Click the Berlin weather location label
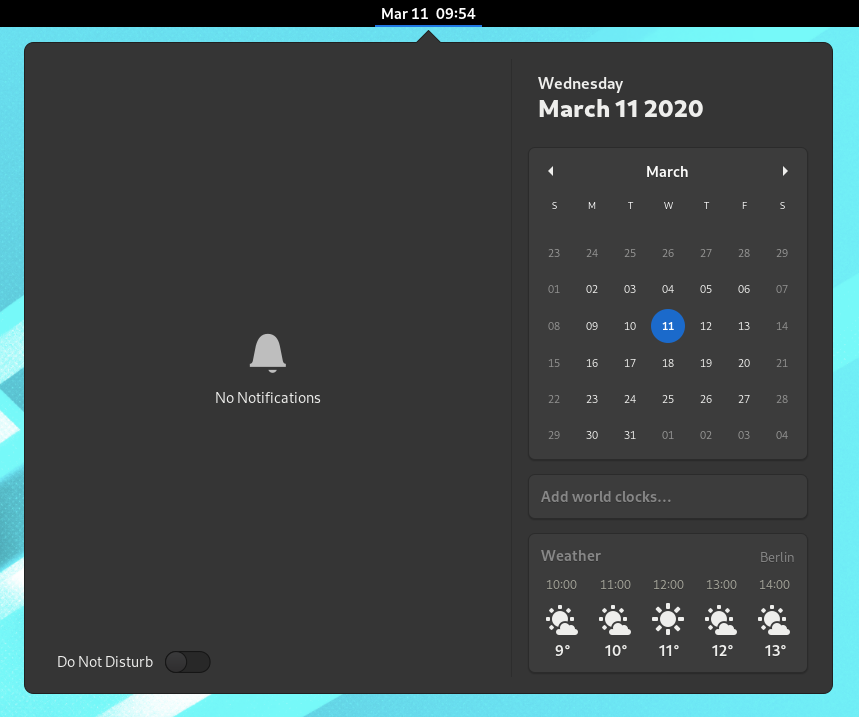This screenshot has width=859, height=717. pos(777,557)
